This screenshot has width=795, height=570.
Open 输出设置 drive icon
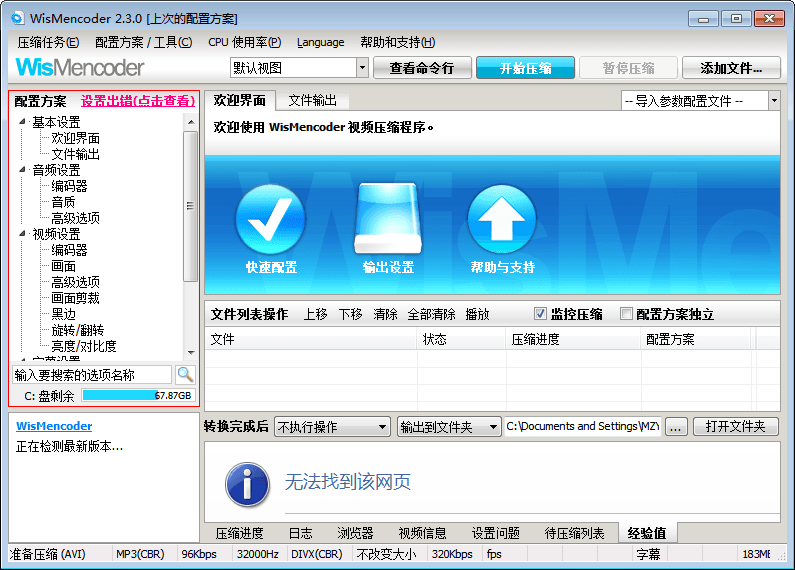(388, 219)
